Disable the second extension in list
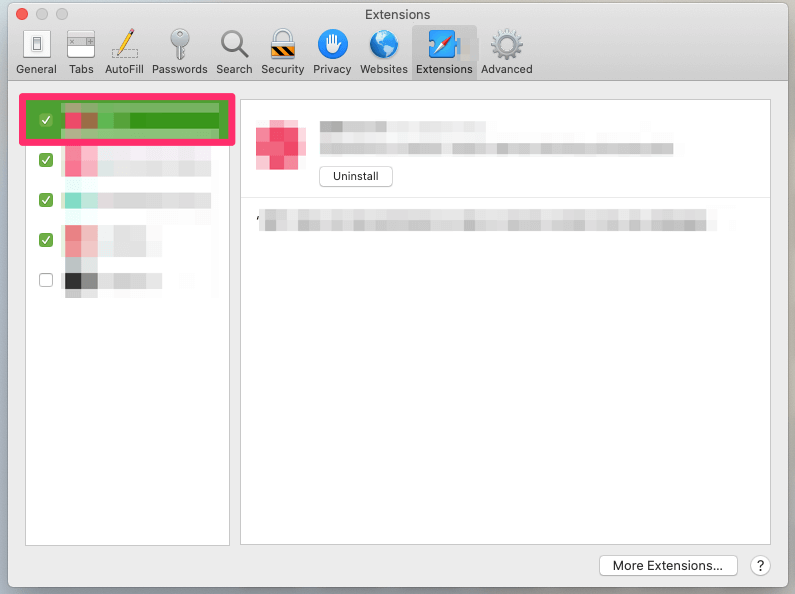This screenshot has width=795, height=594. click(46, 160)
